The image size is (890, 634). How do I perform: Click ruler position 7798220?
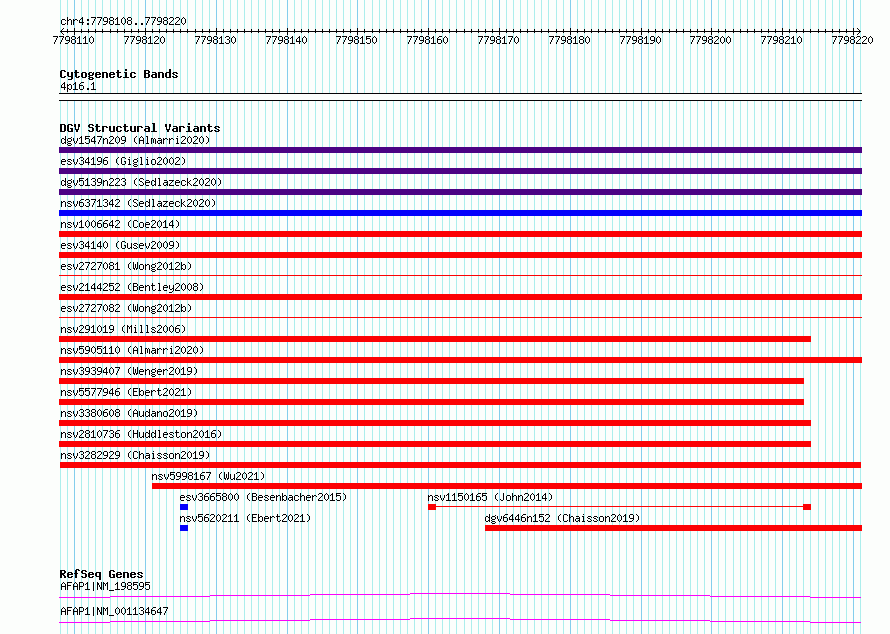click(853, 40)
